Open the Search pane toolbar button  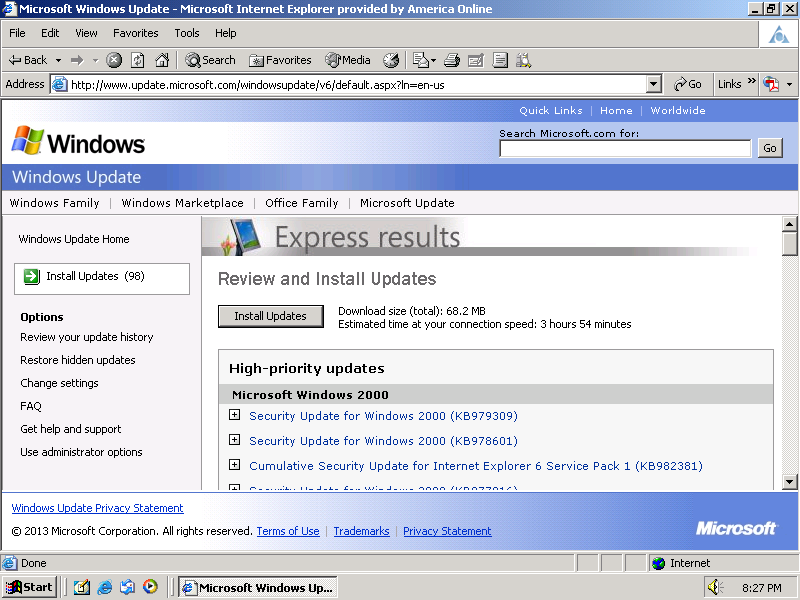[x=210, y=60]
